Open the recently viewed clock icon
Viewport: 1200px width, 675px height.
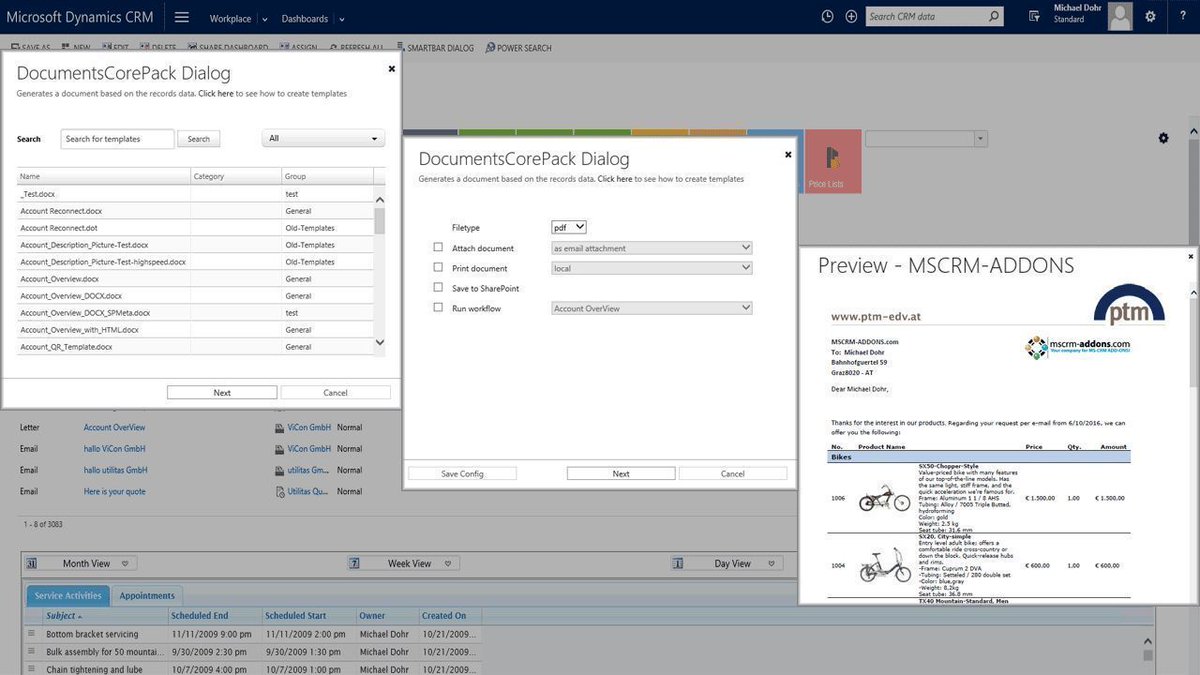click(827, 17)
